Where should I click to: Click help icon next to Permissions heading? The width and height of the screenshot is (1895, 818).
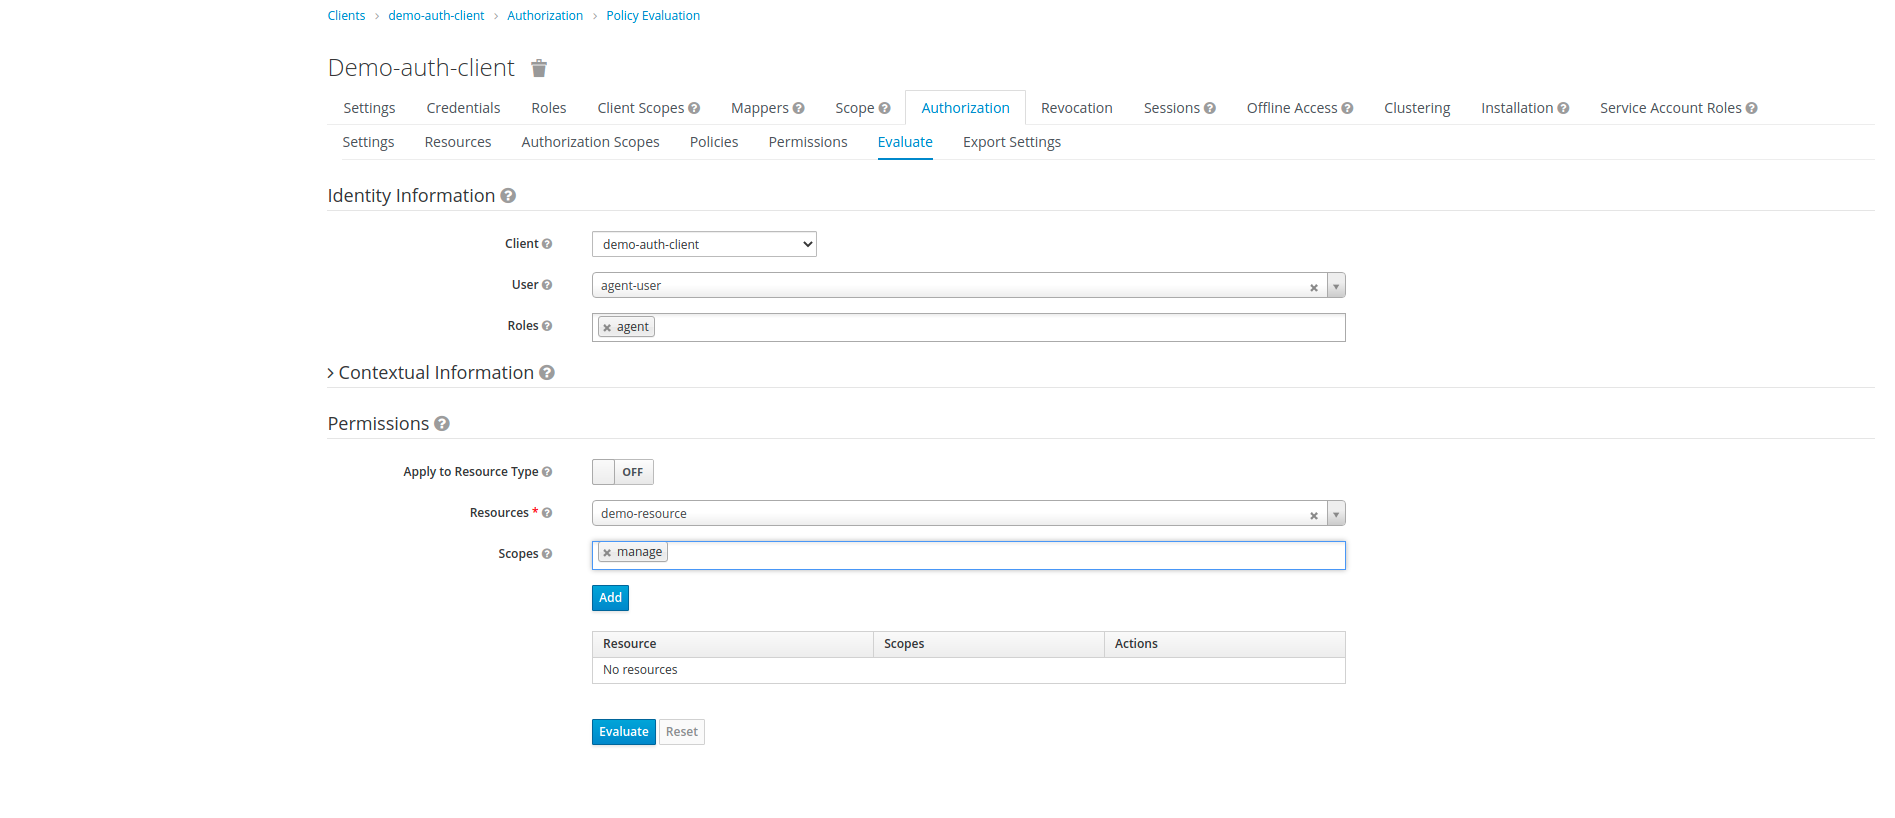click(442, 424)
